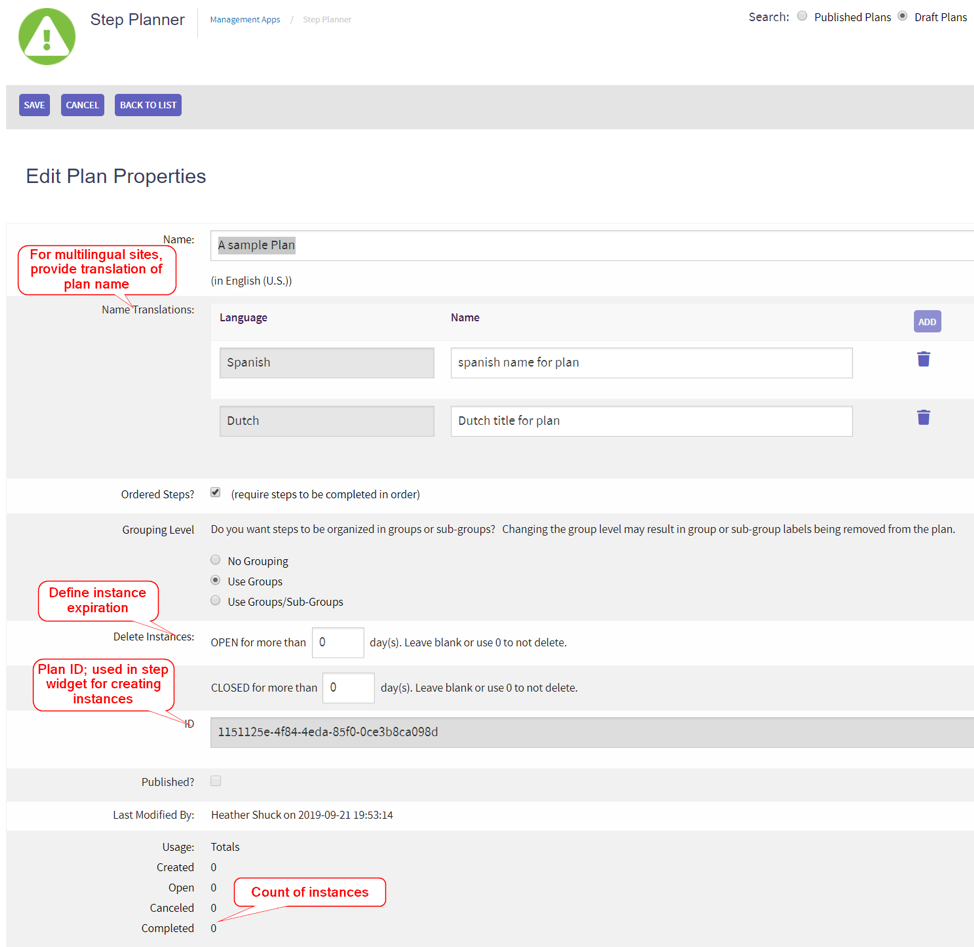Image resolution: width=974 pixels, height=947 pixels.
Task: Search in Published Plans
Action: (x=802, y=16)
